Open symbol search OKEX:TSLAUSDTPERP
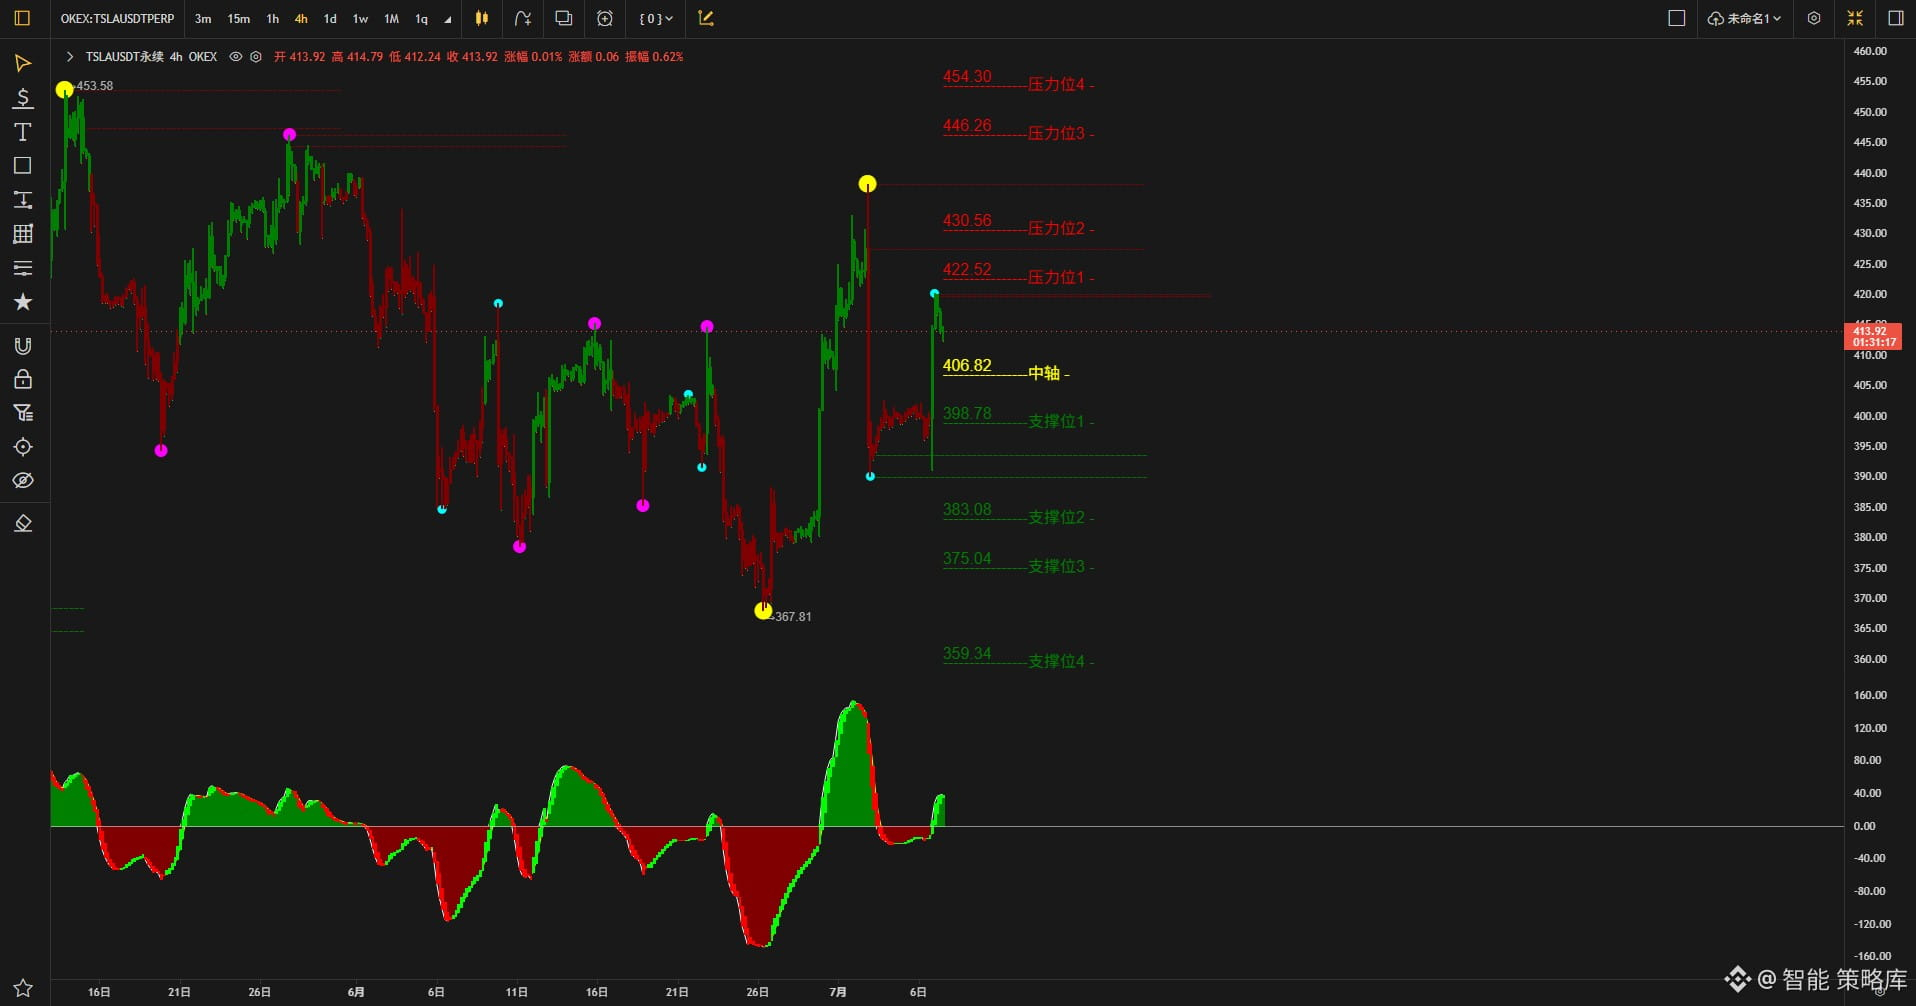This screenshot has width=1916, height=1006. click(x=117, y=19)
